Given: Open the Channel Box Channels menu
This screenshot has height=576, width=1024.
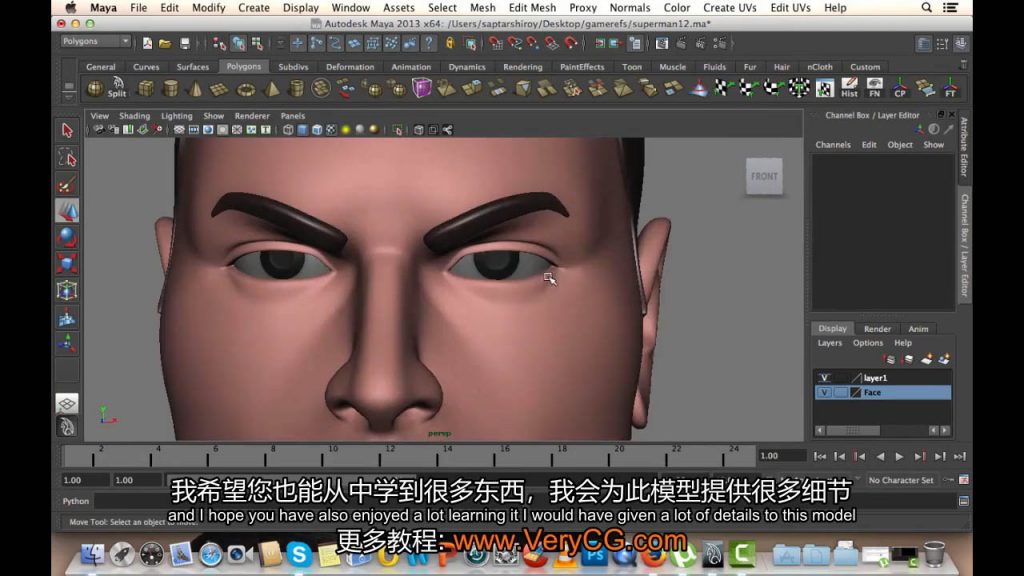Looking at the screenshot, I should click(833, 145).
